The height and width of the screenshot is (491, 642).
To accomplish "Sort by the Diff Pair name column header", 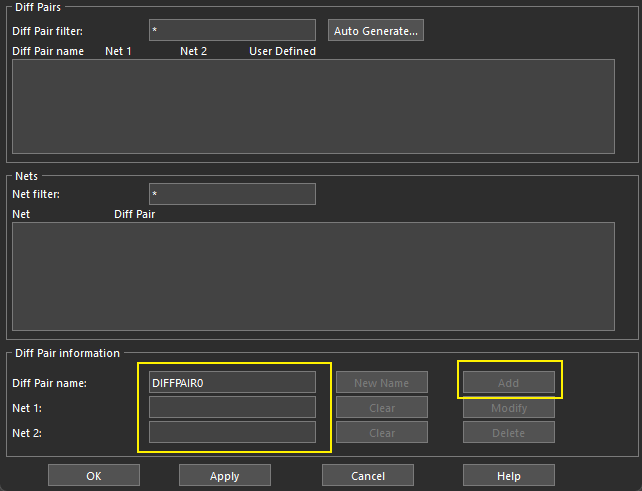I will click(x=48, y=51).
